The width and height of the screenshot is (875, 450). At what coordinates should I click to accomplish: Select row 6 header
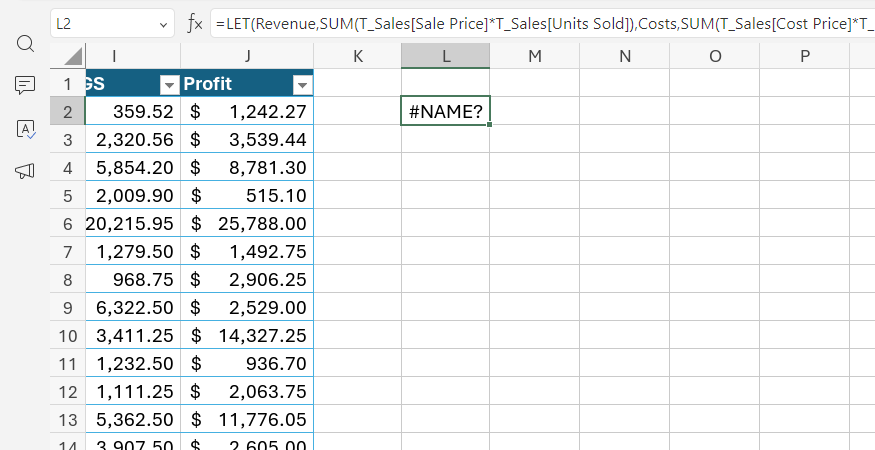(68, 223)
